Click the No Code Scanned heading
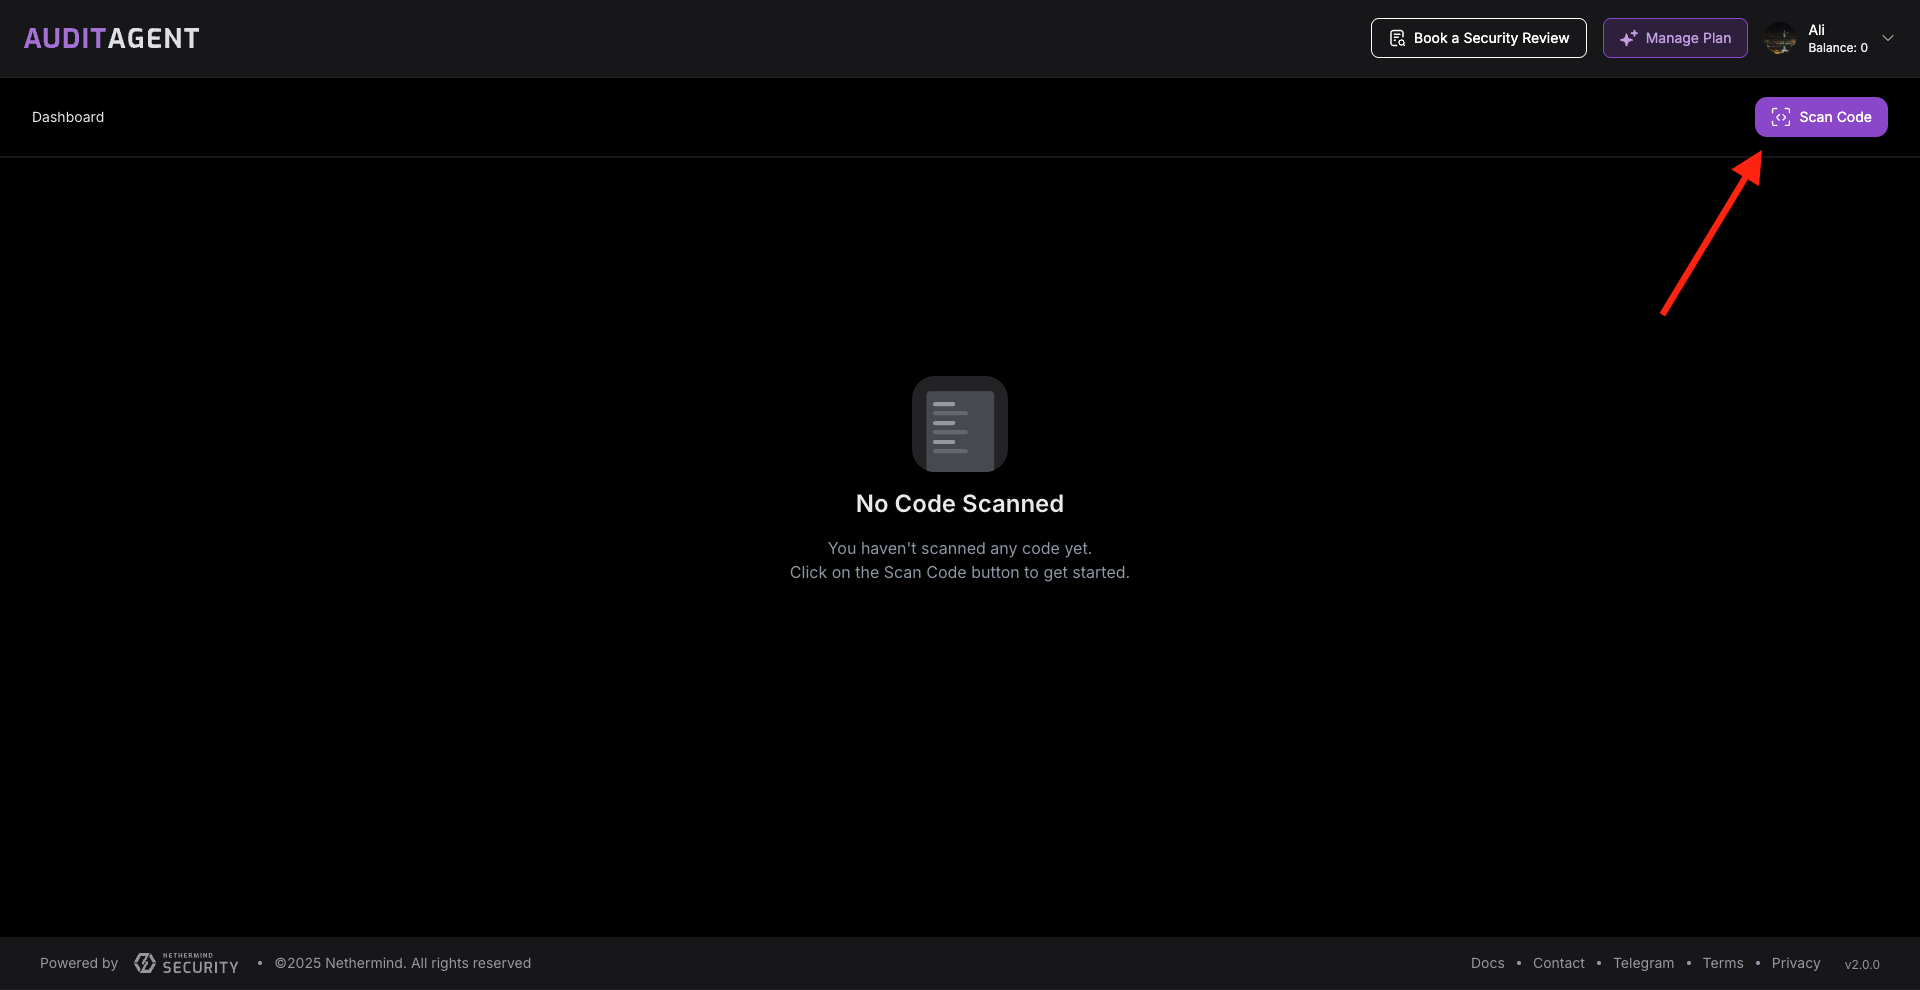The image size is (1920, 990). [959, 504]
